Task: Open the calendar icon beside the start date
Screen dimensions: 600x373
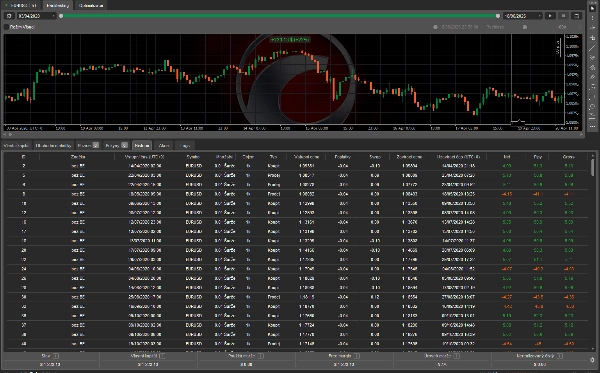Action: click(9, 16)
